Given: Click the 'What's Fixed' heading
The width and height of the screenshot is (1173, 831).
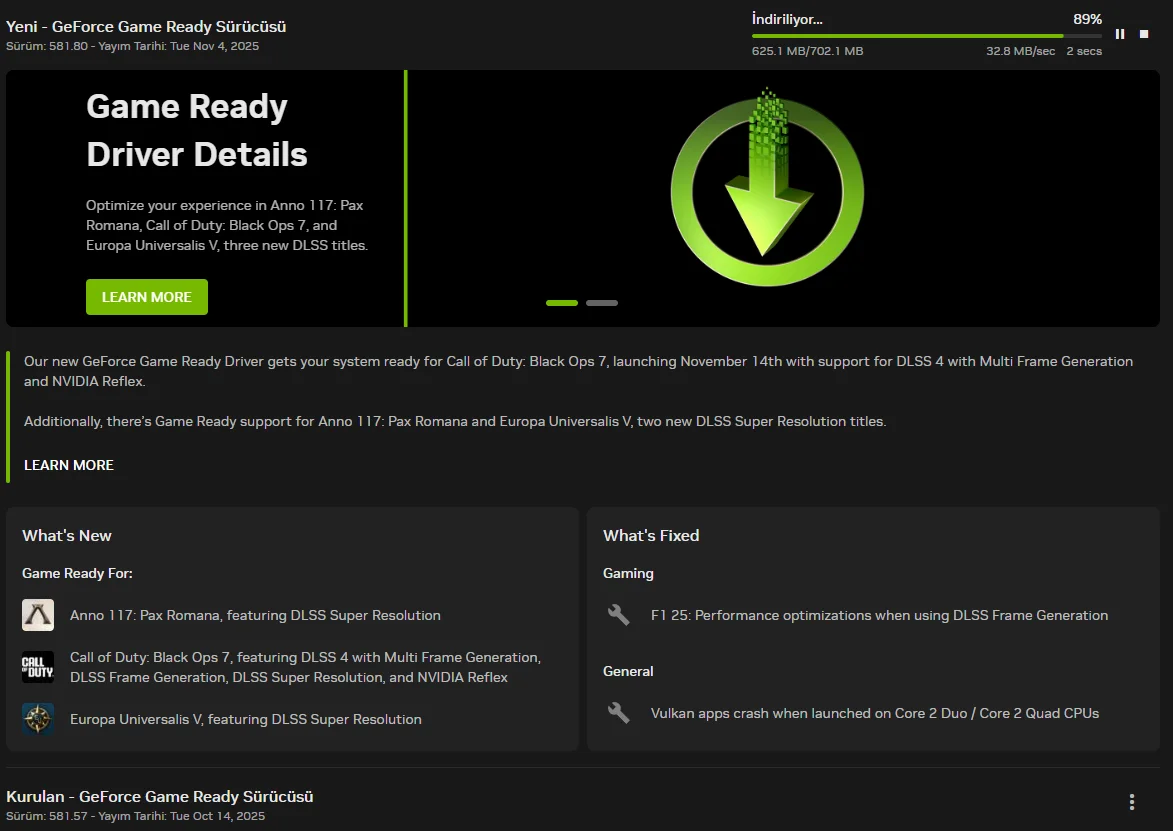Looking at the screenshot, I should (651, 536).
